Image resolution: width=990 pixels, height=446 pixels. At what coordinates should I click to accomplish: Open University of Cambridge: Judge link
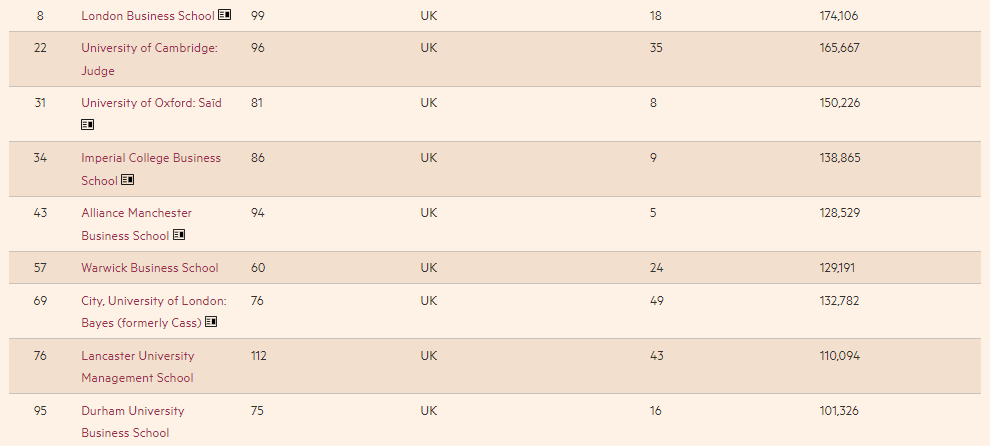pos(149,59)
